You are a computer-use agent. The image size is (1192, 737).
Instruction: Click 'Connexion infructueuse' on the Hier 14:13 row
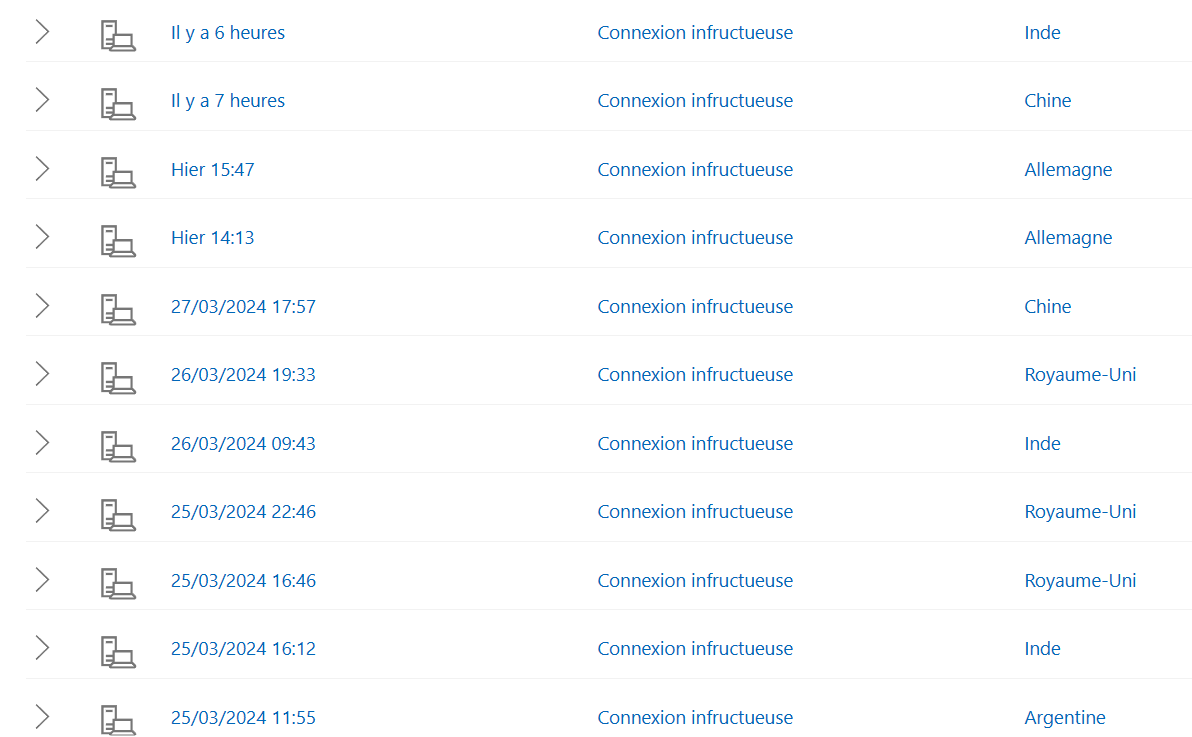pyautogui.click(x=695, y=238)
